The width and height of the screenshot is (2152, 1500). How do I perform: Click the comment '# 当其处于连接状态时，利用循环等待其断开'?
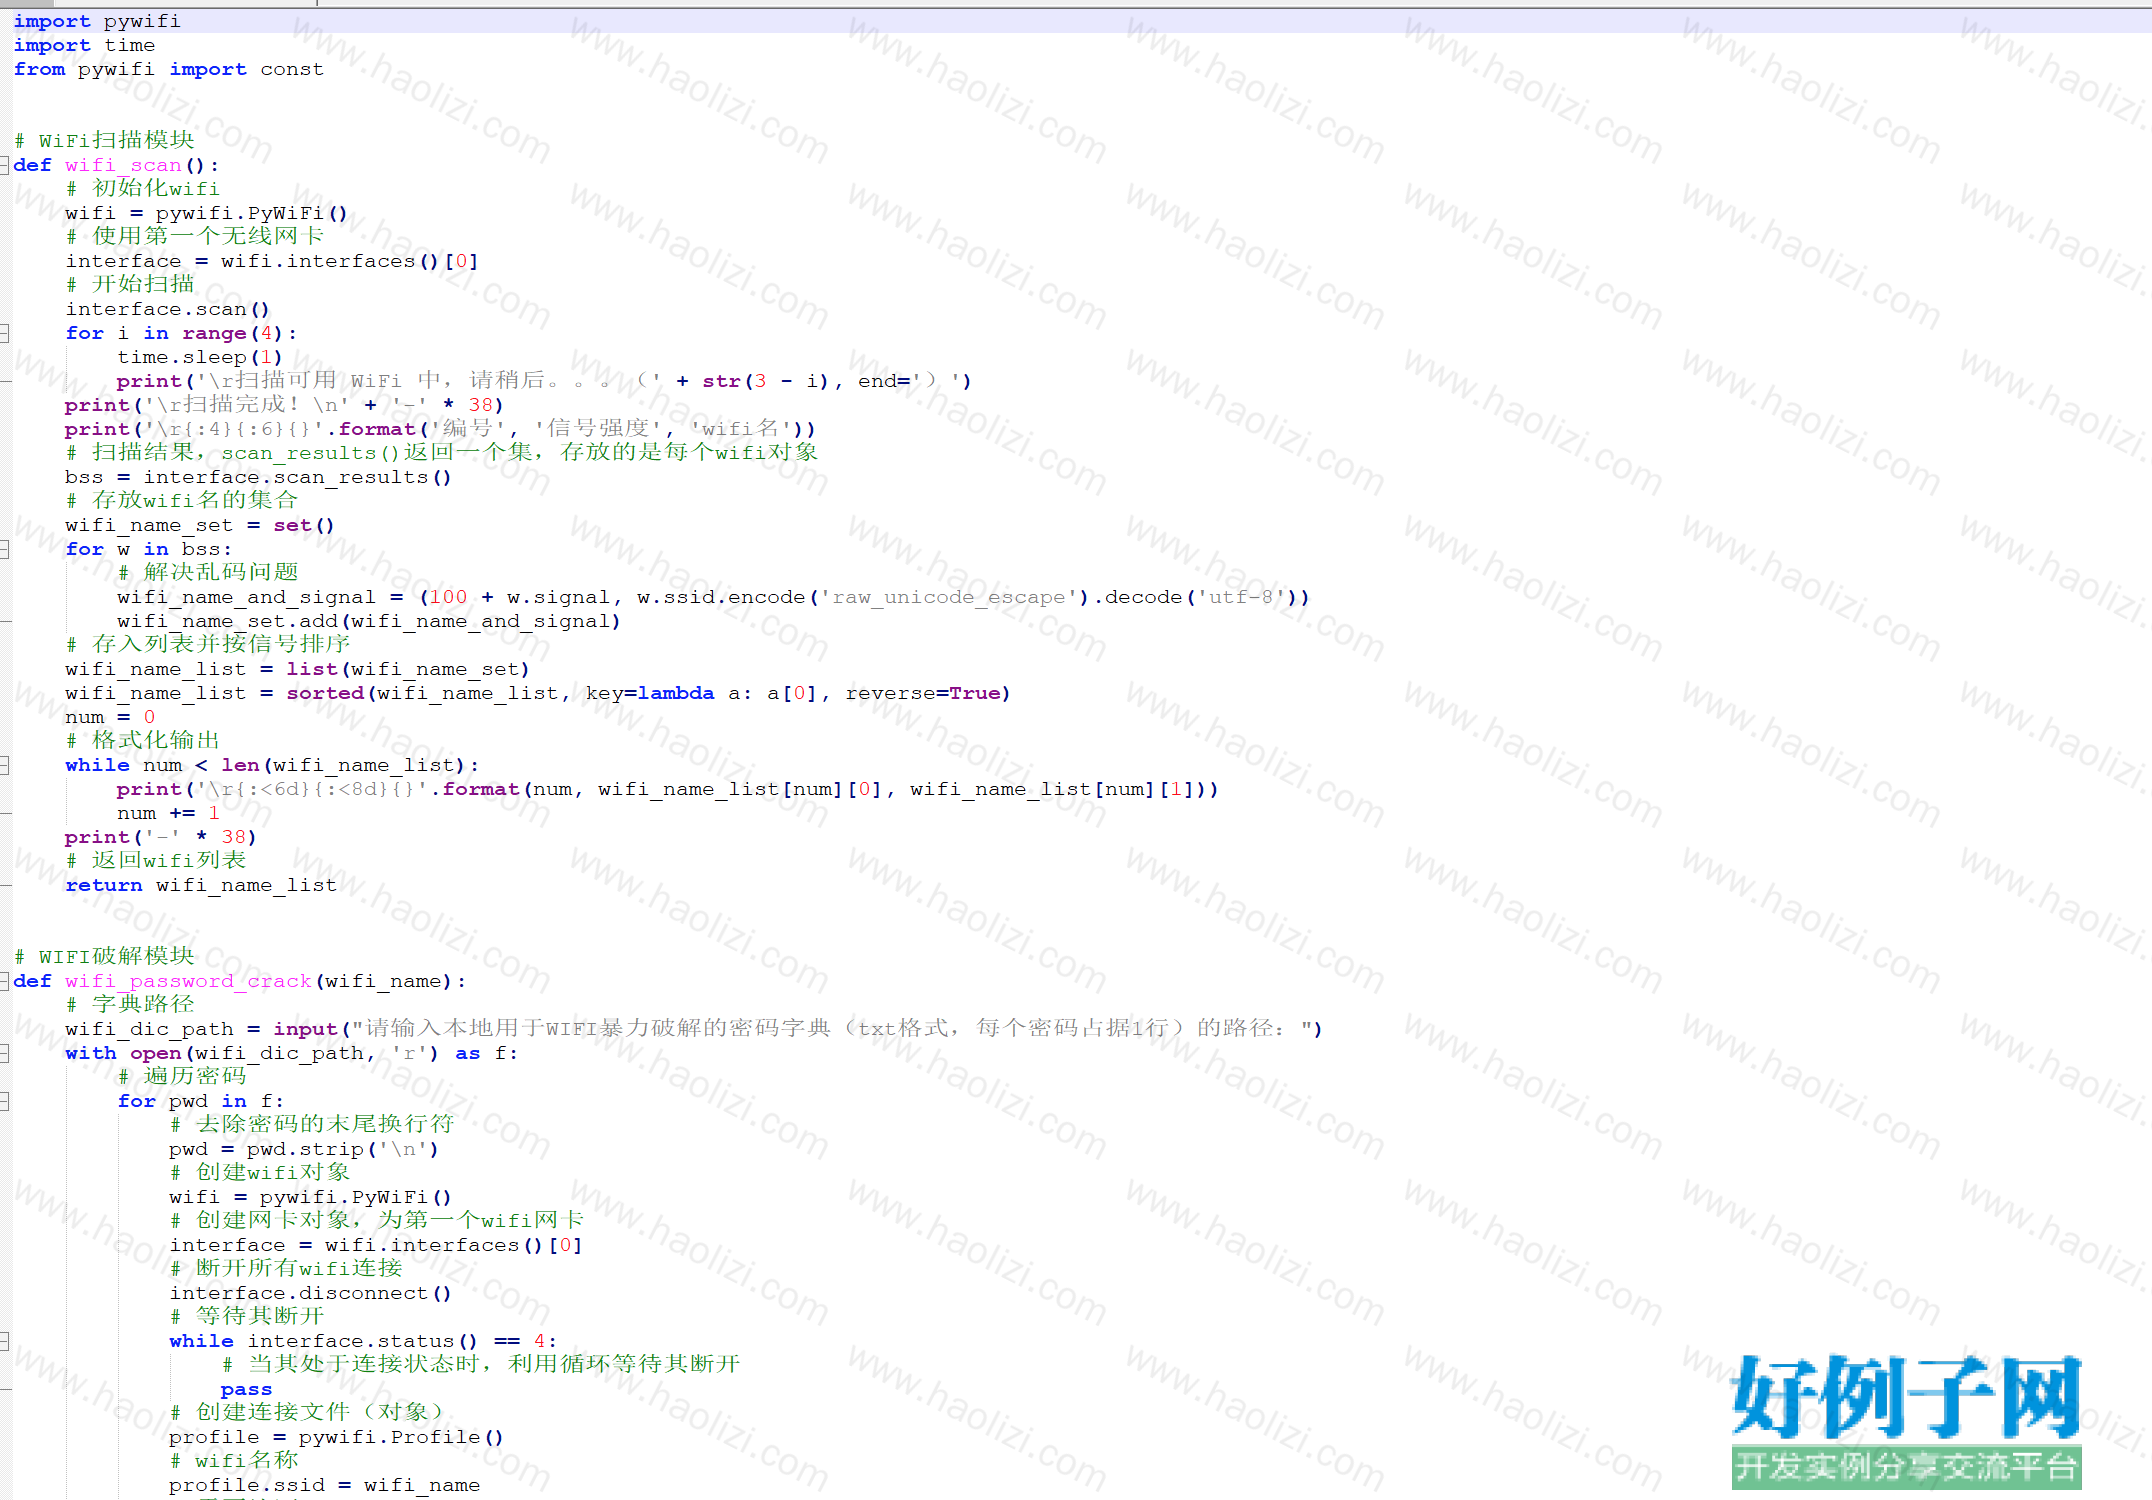pyautogui.click(x=481, y=1365)
